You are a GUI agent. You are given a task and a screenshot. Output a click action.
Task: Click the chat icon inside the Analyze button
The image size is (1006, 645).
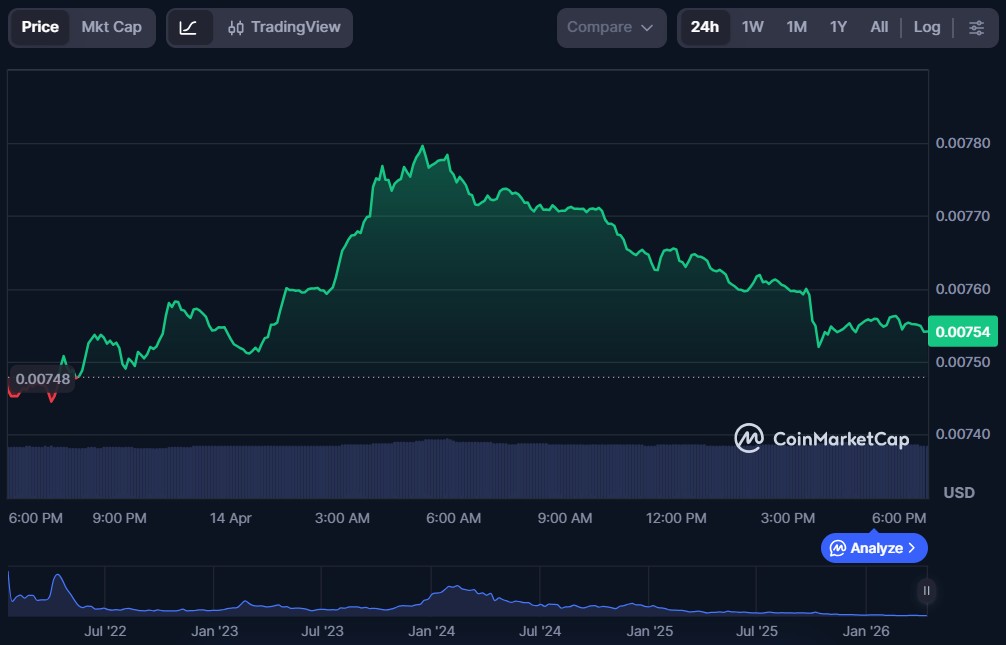pos(838,548)
